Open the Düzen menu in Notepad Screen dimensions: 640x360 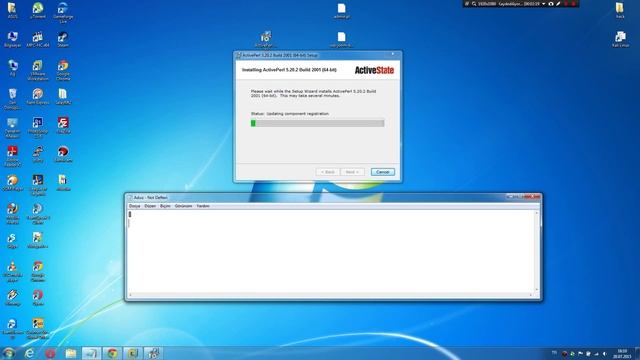(150, 206)
